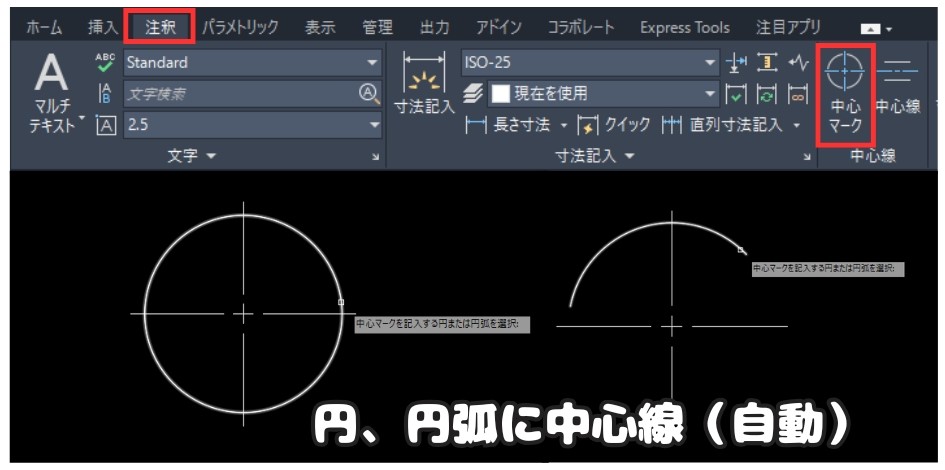Open the ホーム ribbon tab

click(x=44, y=28)
